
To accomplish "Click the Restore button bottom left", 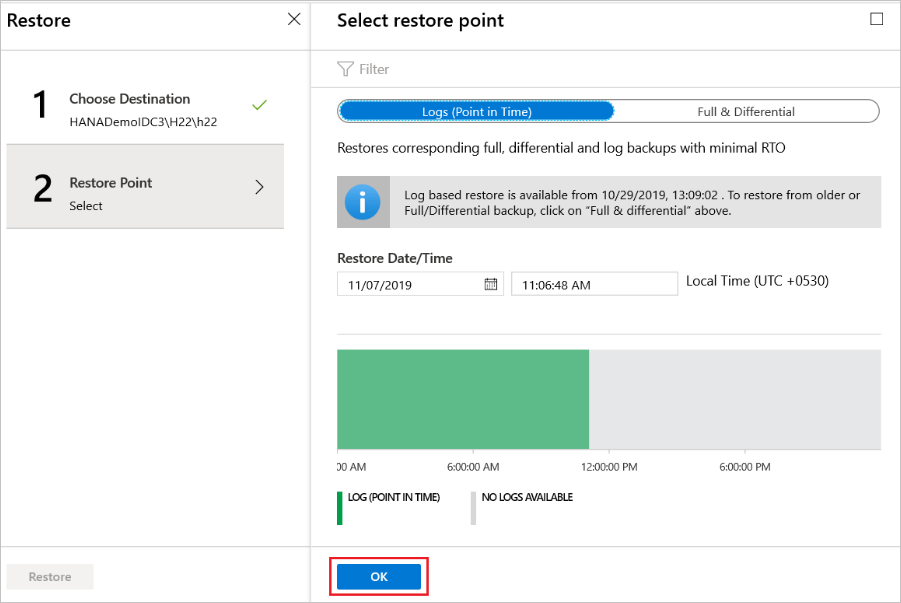I will [49, 576].
